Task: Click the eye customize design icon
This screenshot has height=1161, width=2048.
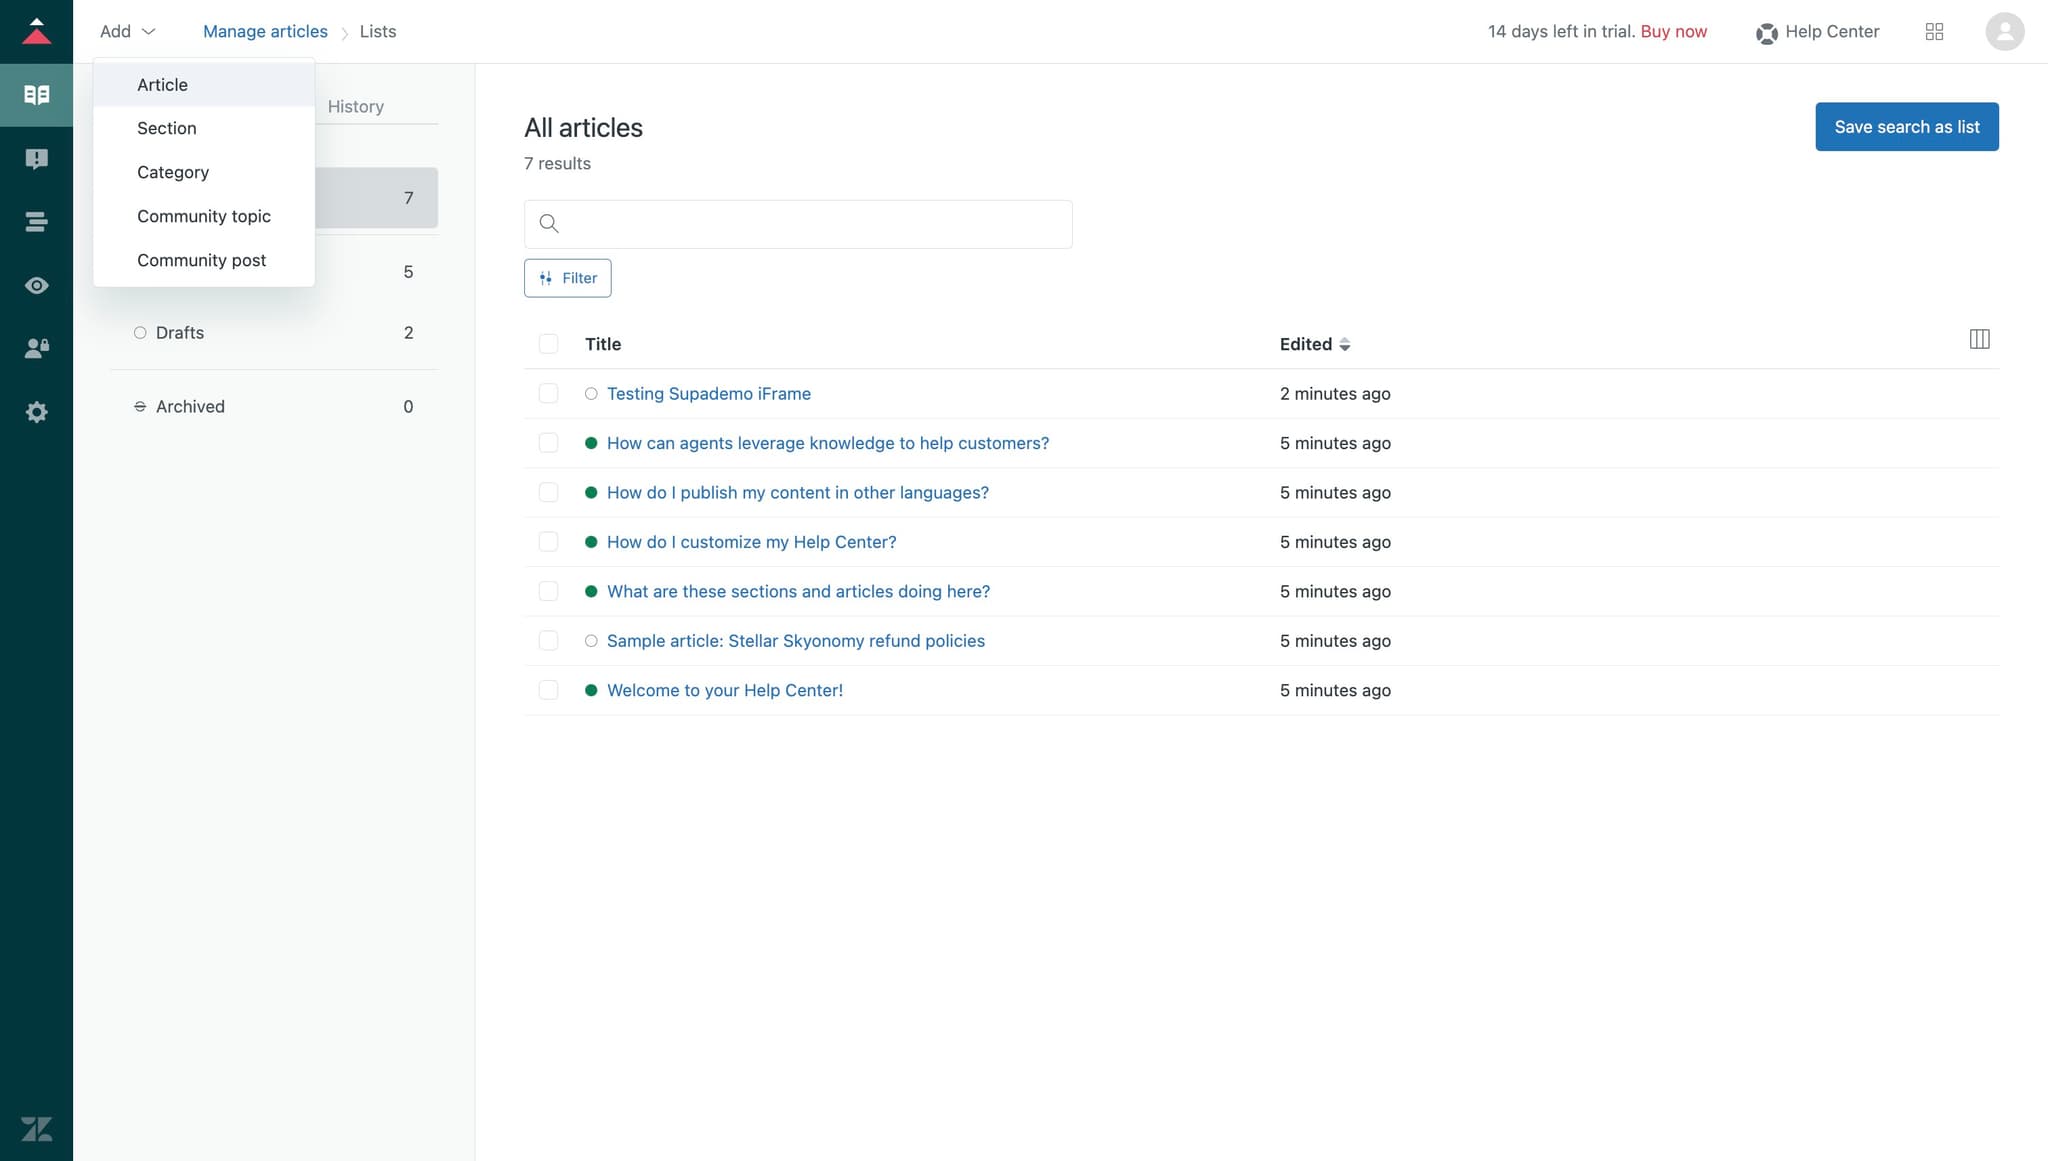Action: pyautogui.click(x=36, y=286)
